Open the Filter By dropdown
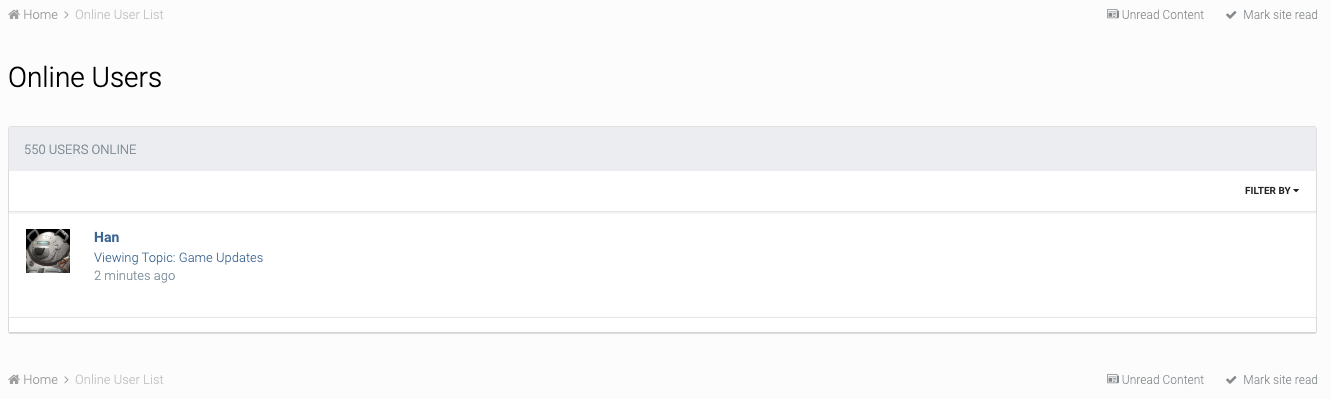Viewport: 1331px width, 399px height. click(x=1271, y=190)
